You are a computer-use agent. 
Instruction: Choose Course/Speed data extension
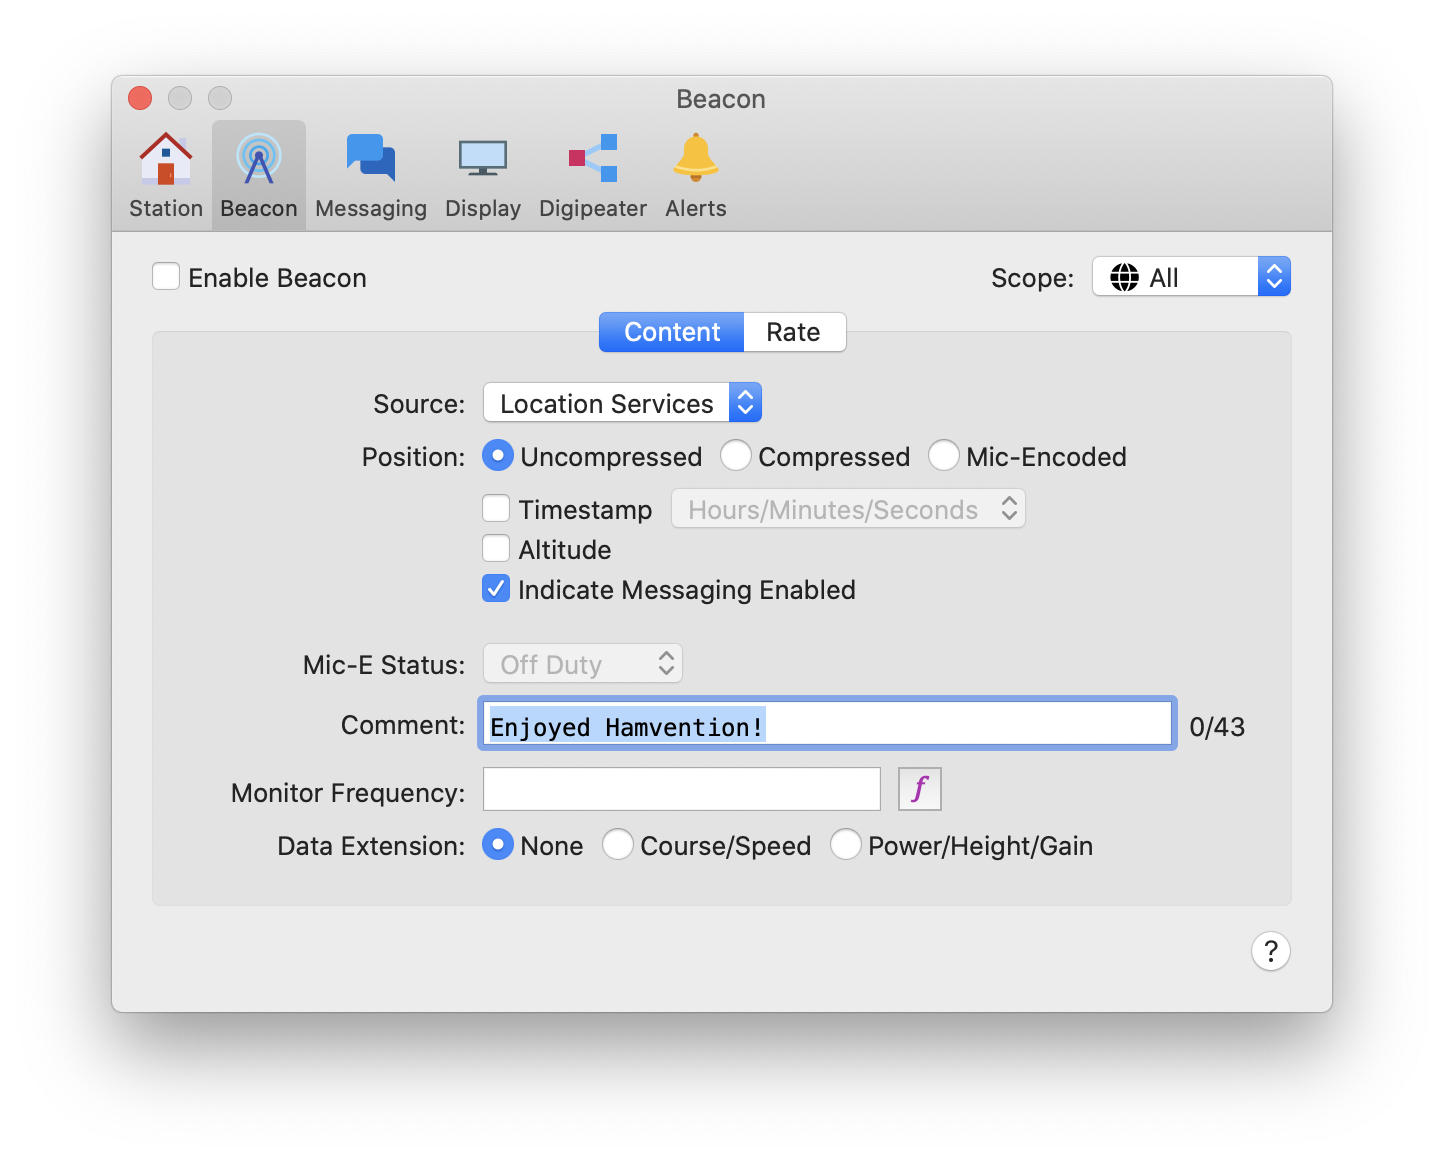click(x=618, y=845)
